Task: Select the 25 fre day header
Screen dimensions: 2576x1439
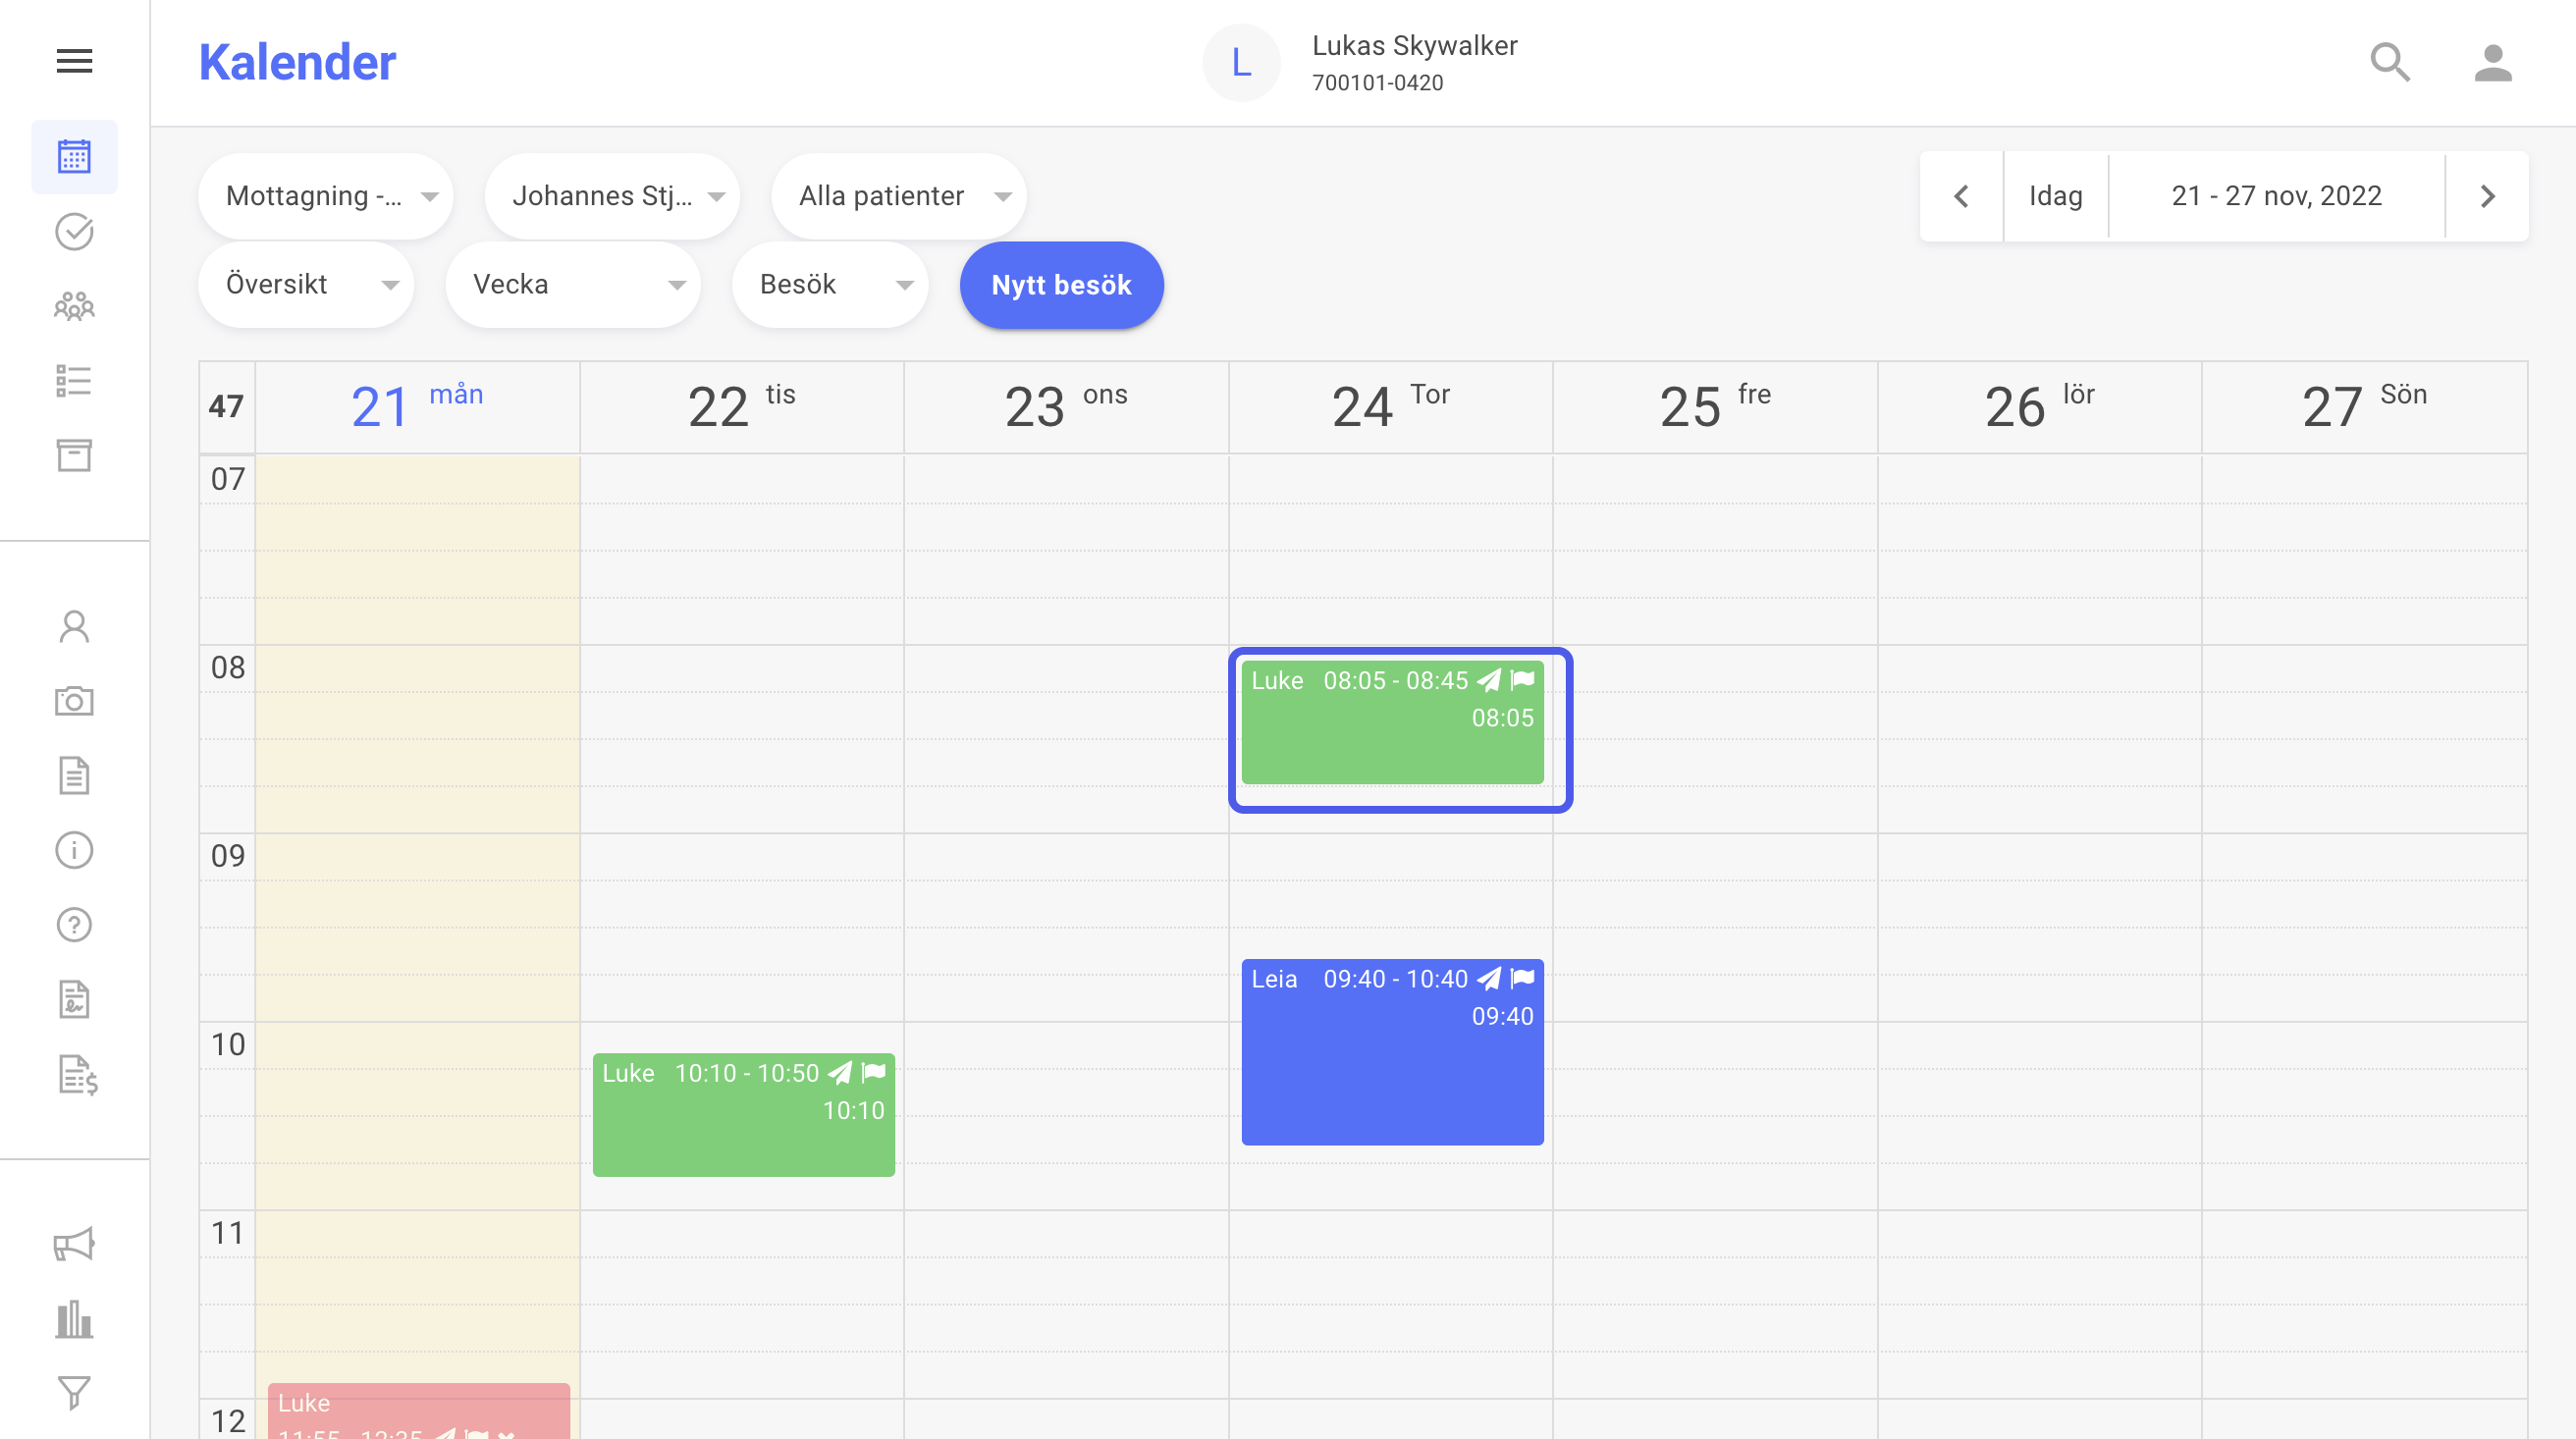Action: [x=1715, y=407]
